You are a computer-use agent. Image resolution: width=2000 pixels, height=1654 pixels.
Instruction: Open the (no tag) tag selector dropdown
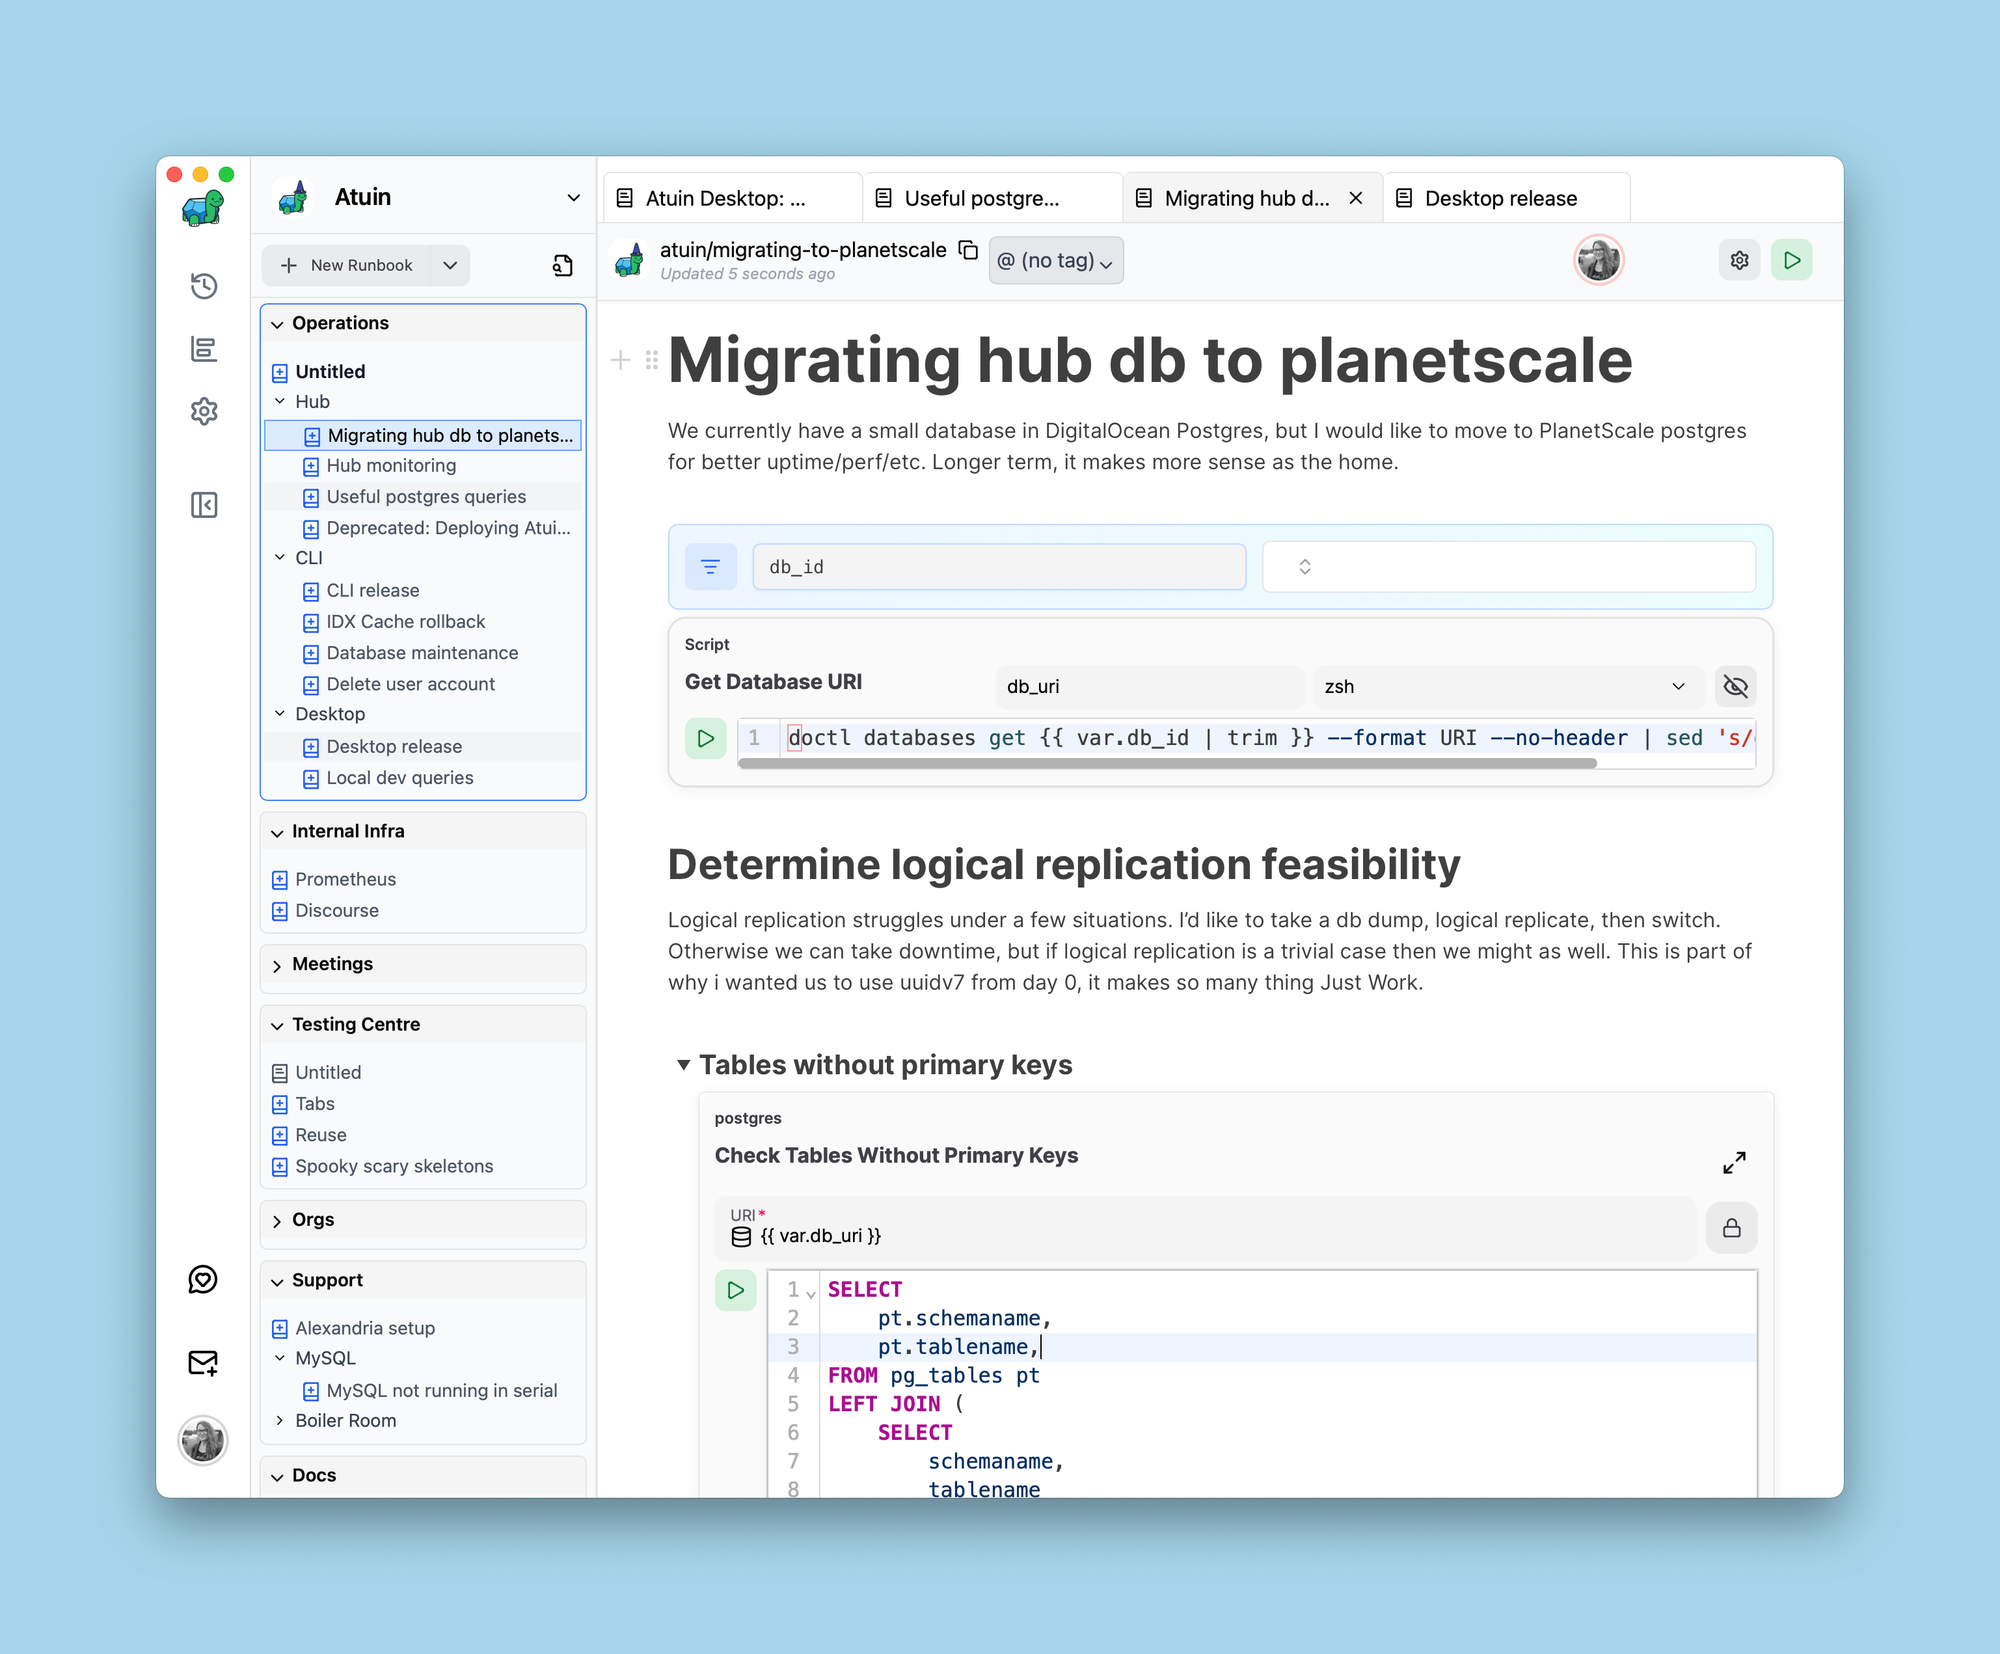tap(1056, 261)
